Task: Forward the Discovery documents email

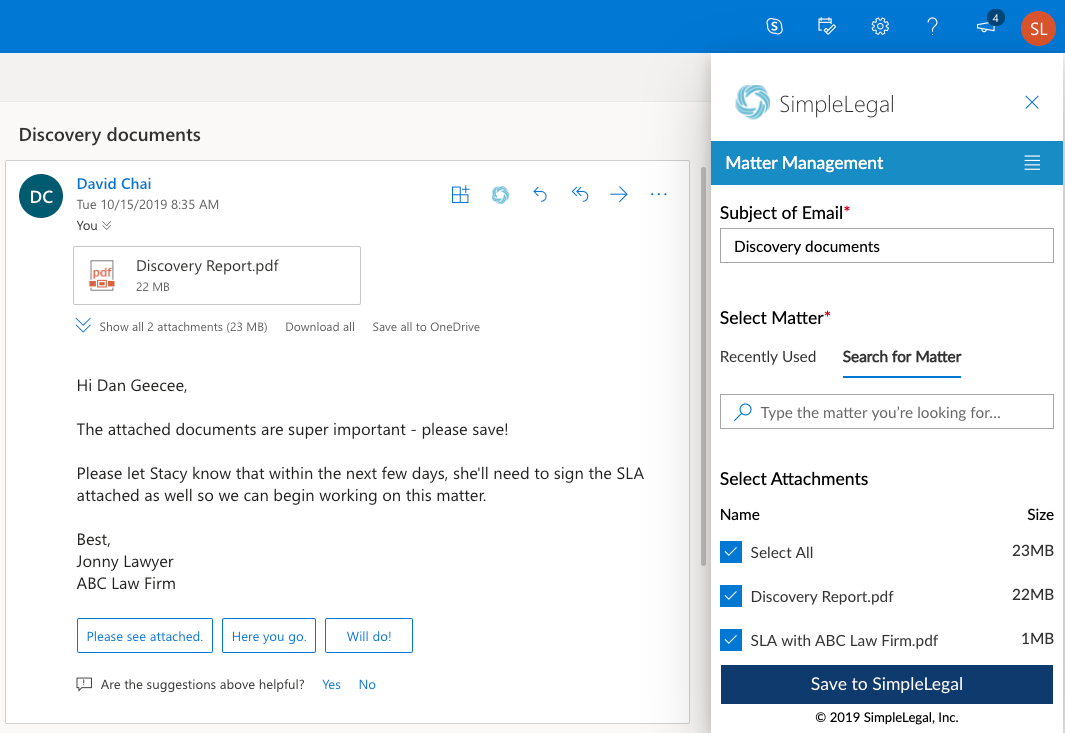Action: pyautogui.click(x=619, y=195)
